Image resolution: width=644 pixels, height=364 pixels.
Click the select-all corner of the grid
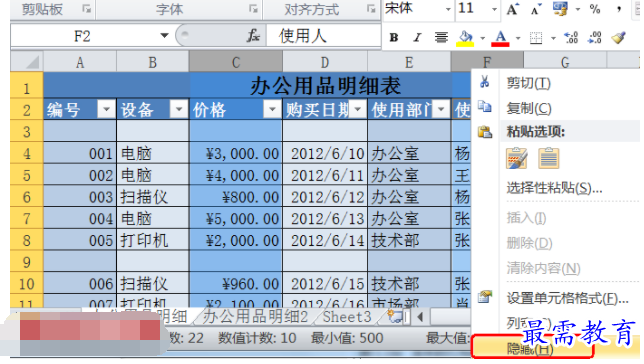27,62
